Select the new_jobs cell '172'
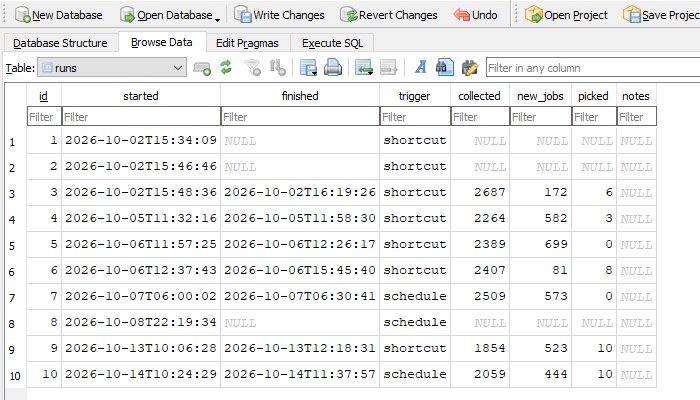 tap(541, 192)
